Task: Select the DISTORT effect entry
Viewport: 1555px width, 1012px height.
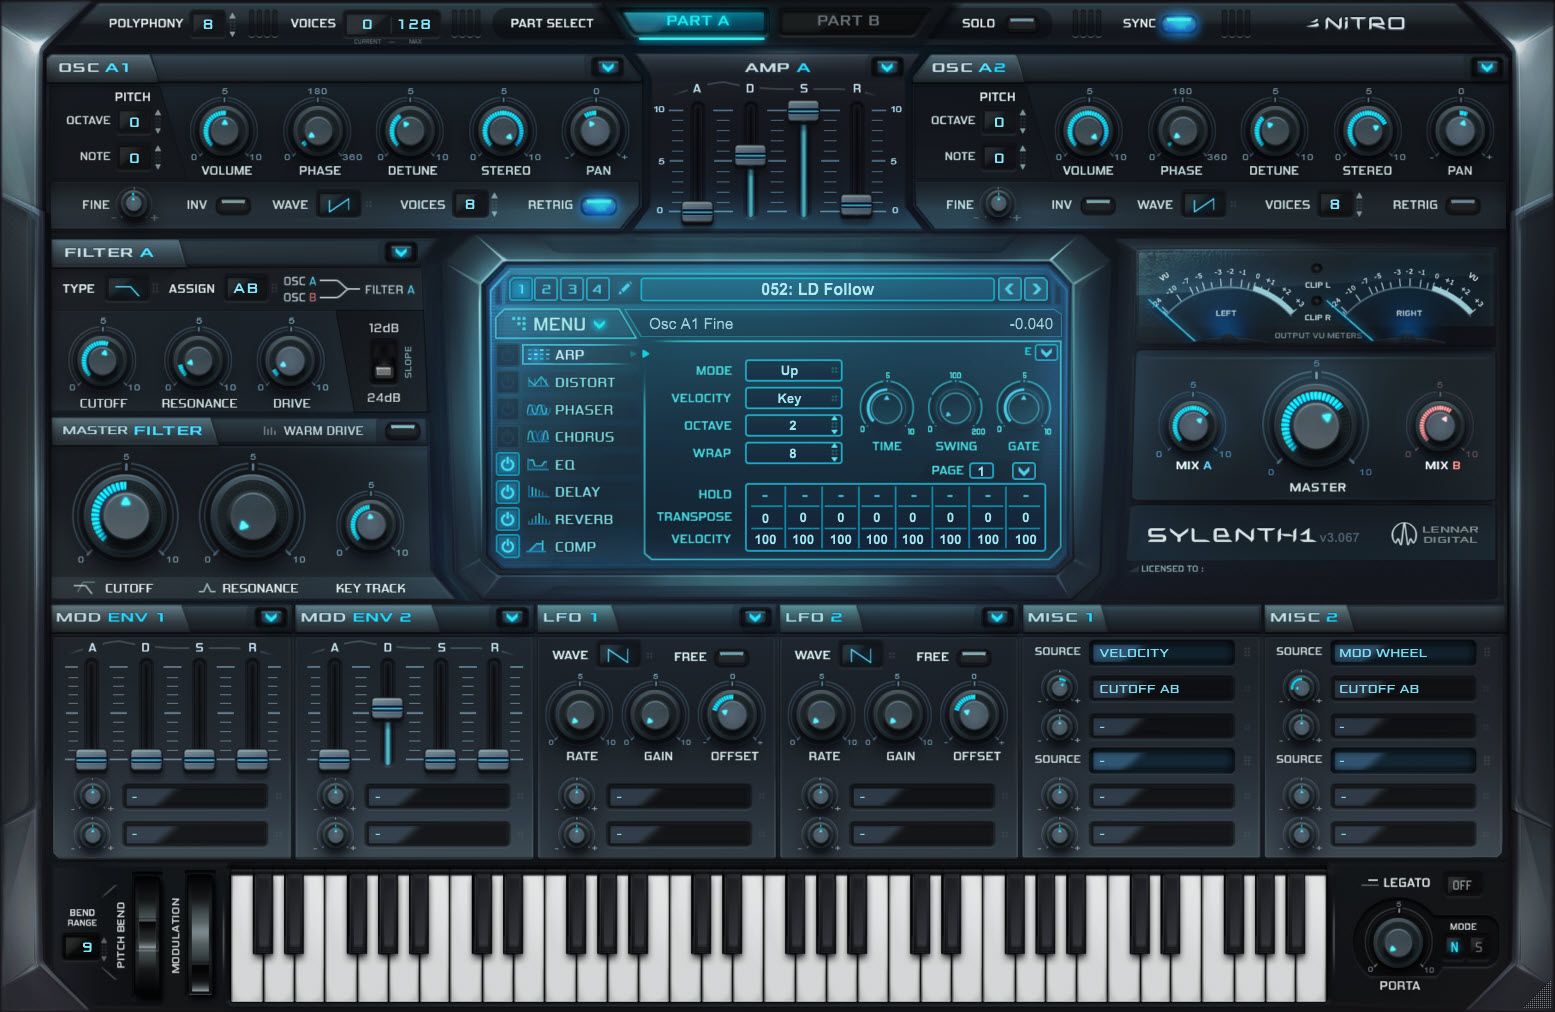Action: [585, 382]
